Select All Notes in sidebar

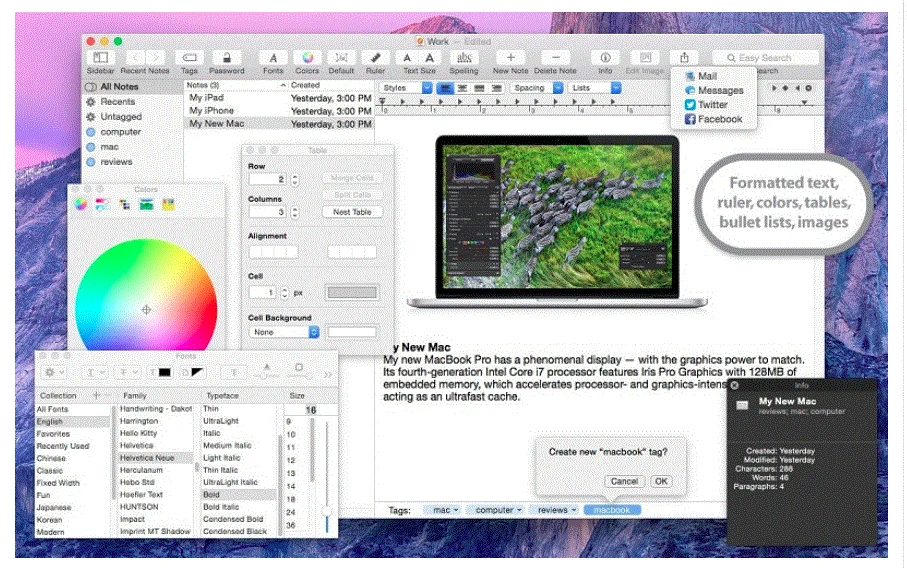[x=133, y=86]
